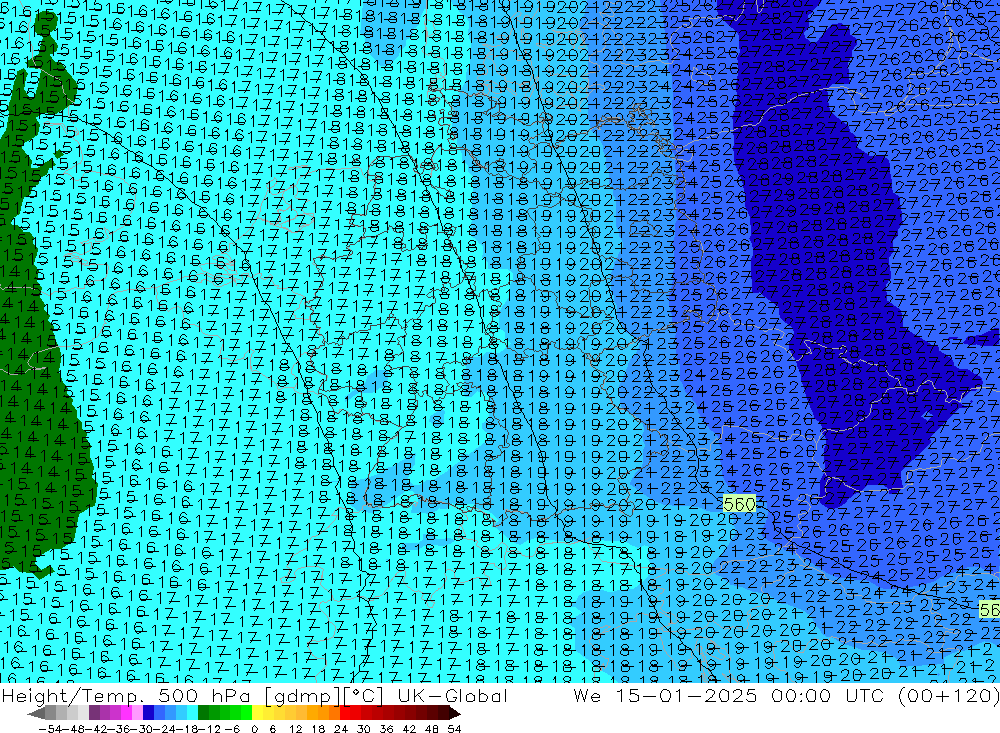Click the '54' legend value at the scale end
Image resolution: width=1000 pixels, height=733 pixels.
455,729
